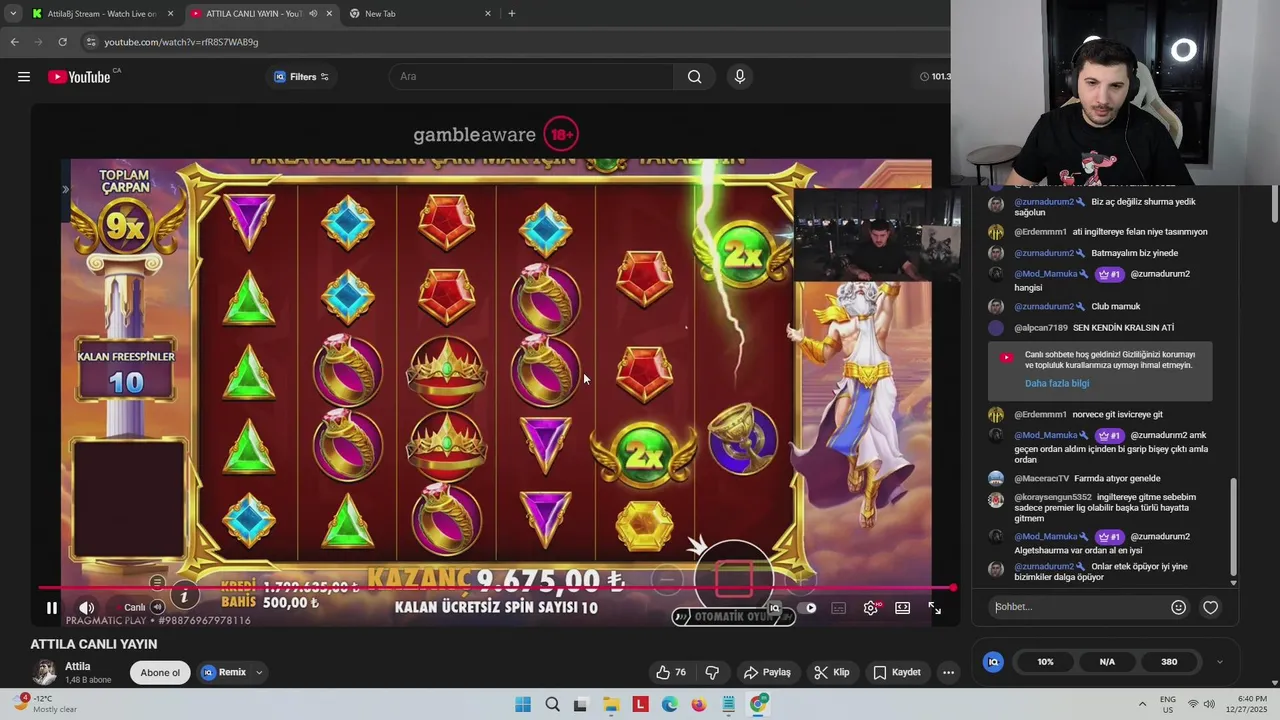Switch to theater mode
Viewport: 1280px width, 720px height.
tap(902, 608)
